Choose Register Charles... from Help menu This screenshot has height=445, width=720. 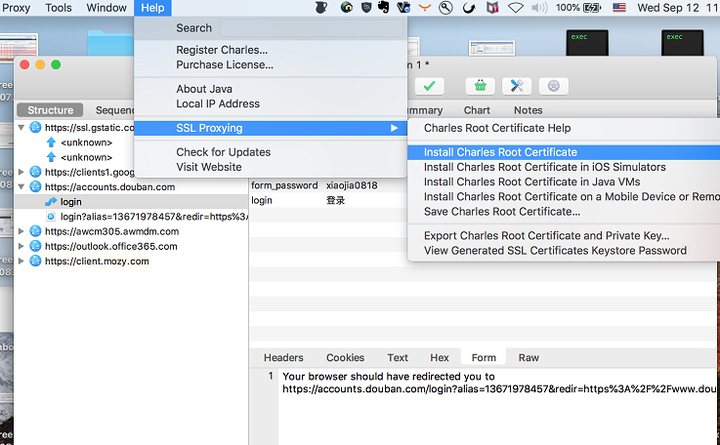270,50
